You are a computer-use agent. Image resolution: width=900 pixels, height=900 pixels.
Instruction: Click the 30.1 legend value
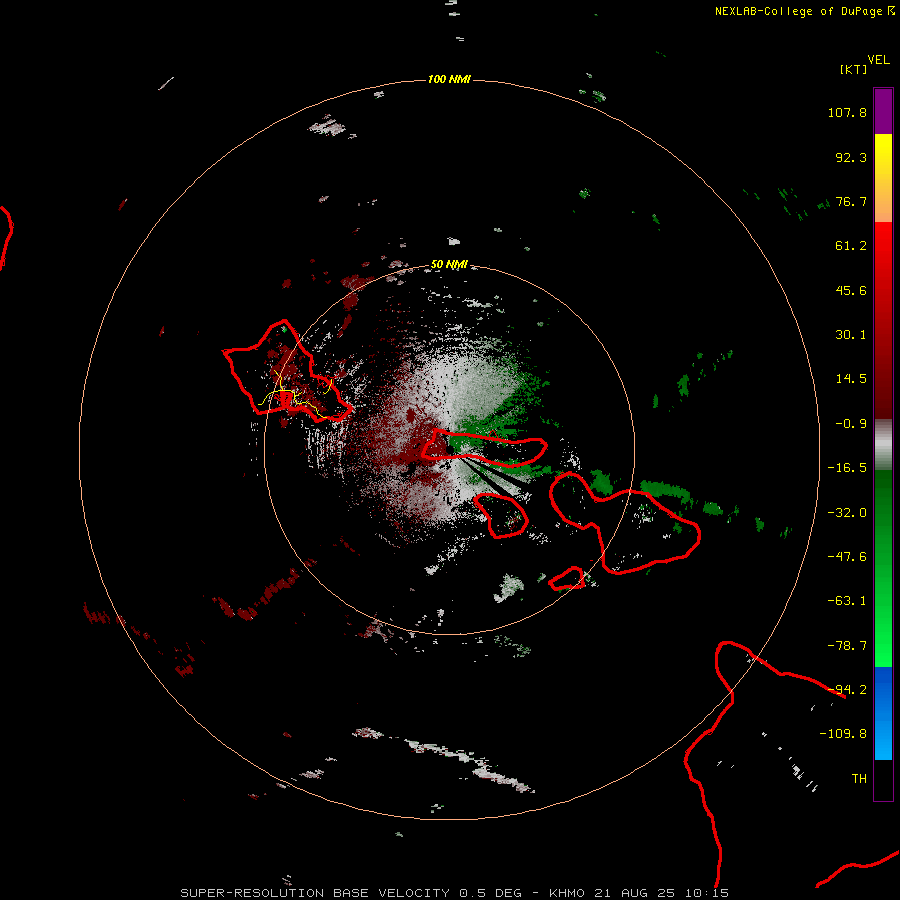pyautogui.click(x=851, y=335)
